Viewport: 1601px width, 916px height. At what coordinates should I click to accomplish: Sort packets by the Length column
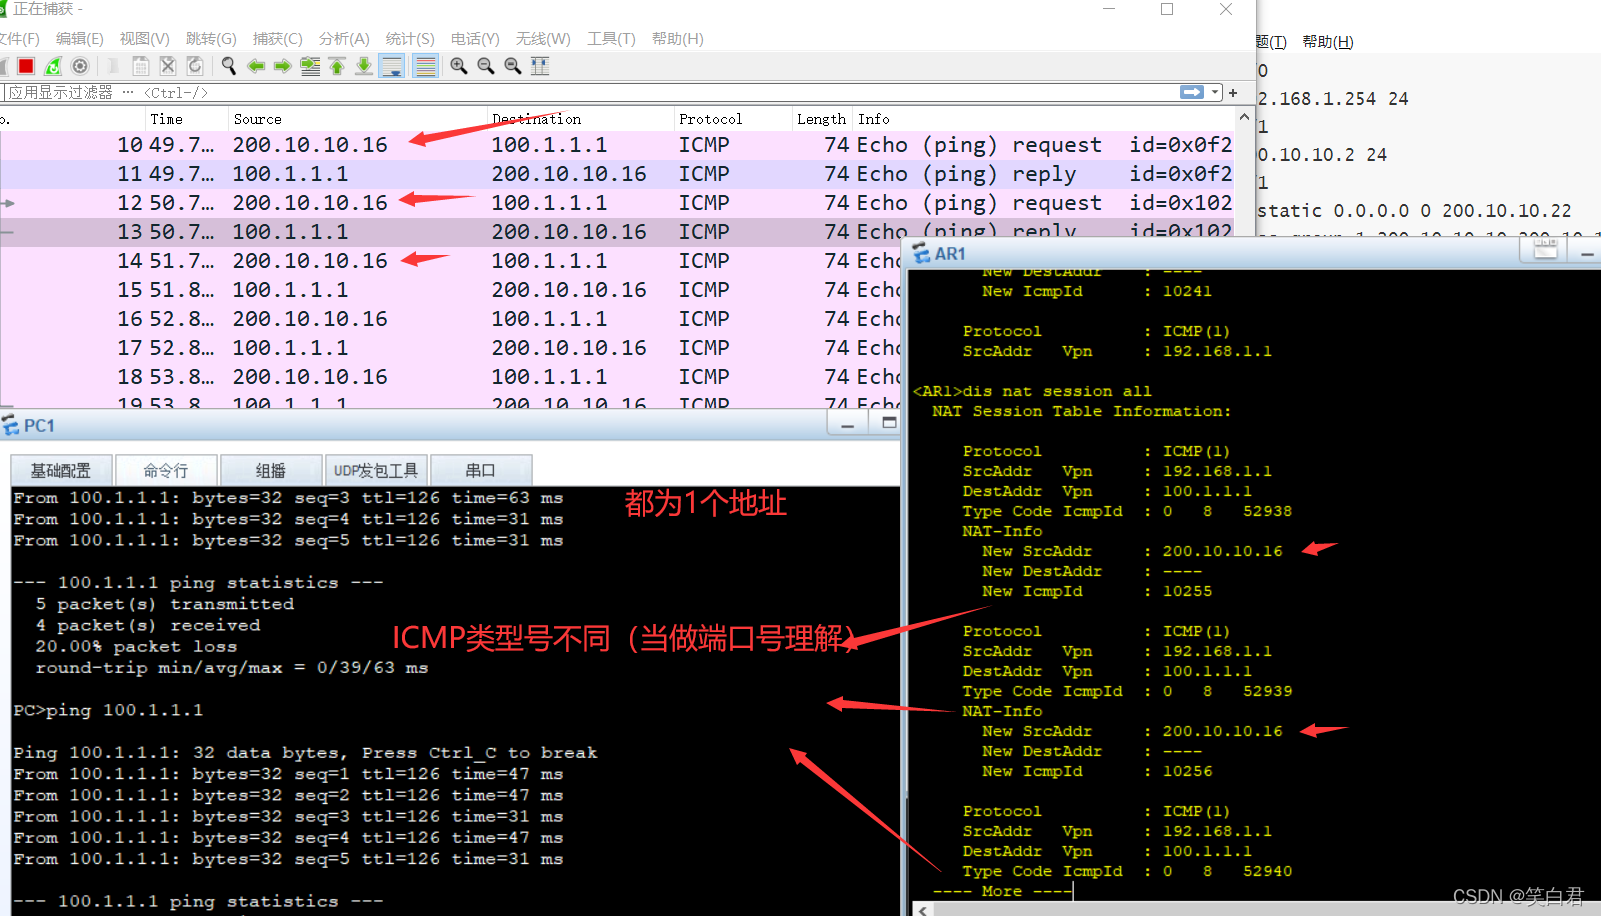pos(822,119)
